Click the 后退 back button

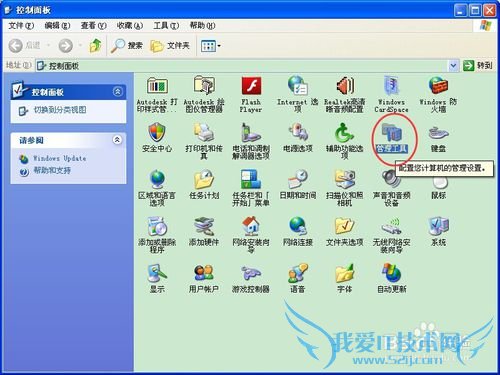coord(25,45)
